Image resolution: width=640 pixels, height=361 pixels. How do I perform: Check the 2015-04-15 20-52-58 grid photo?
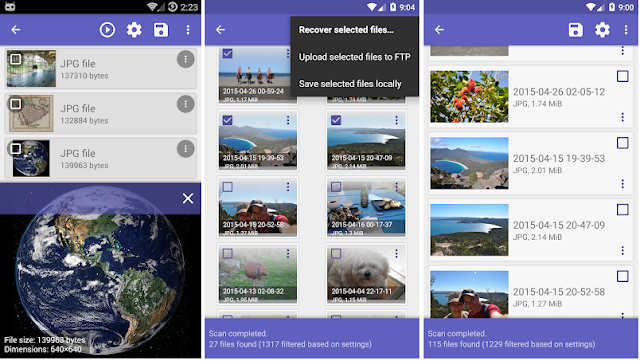coord(227,187)
